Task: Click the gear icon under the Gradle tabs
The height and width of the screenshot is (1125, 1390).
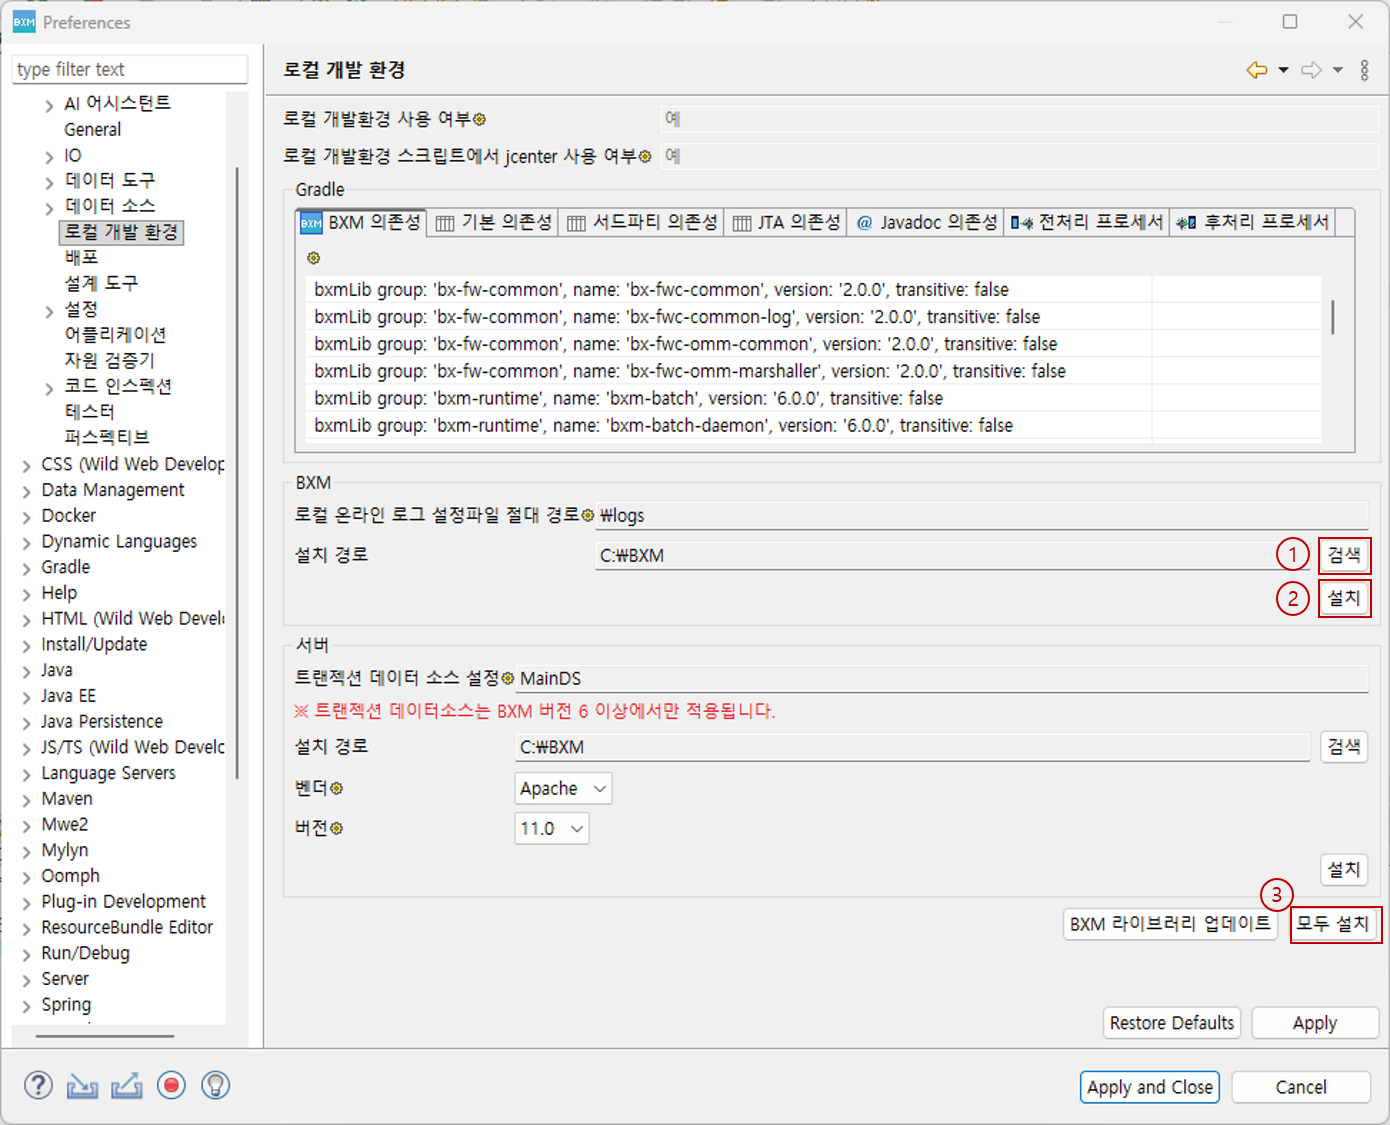Action: click(313, 258)
